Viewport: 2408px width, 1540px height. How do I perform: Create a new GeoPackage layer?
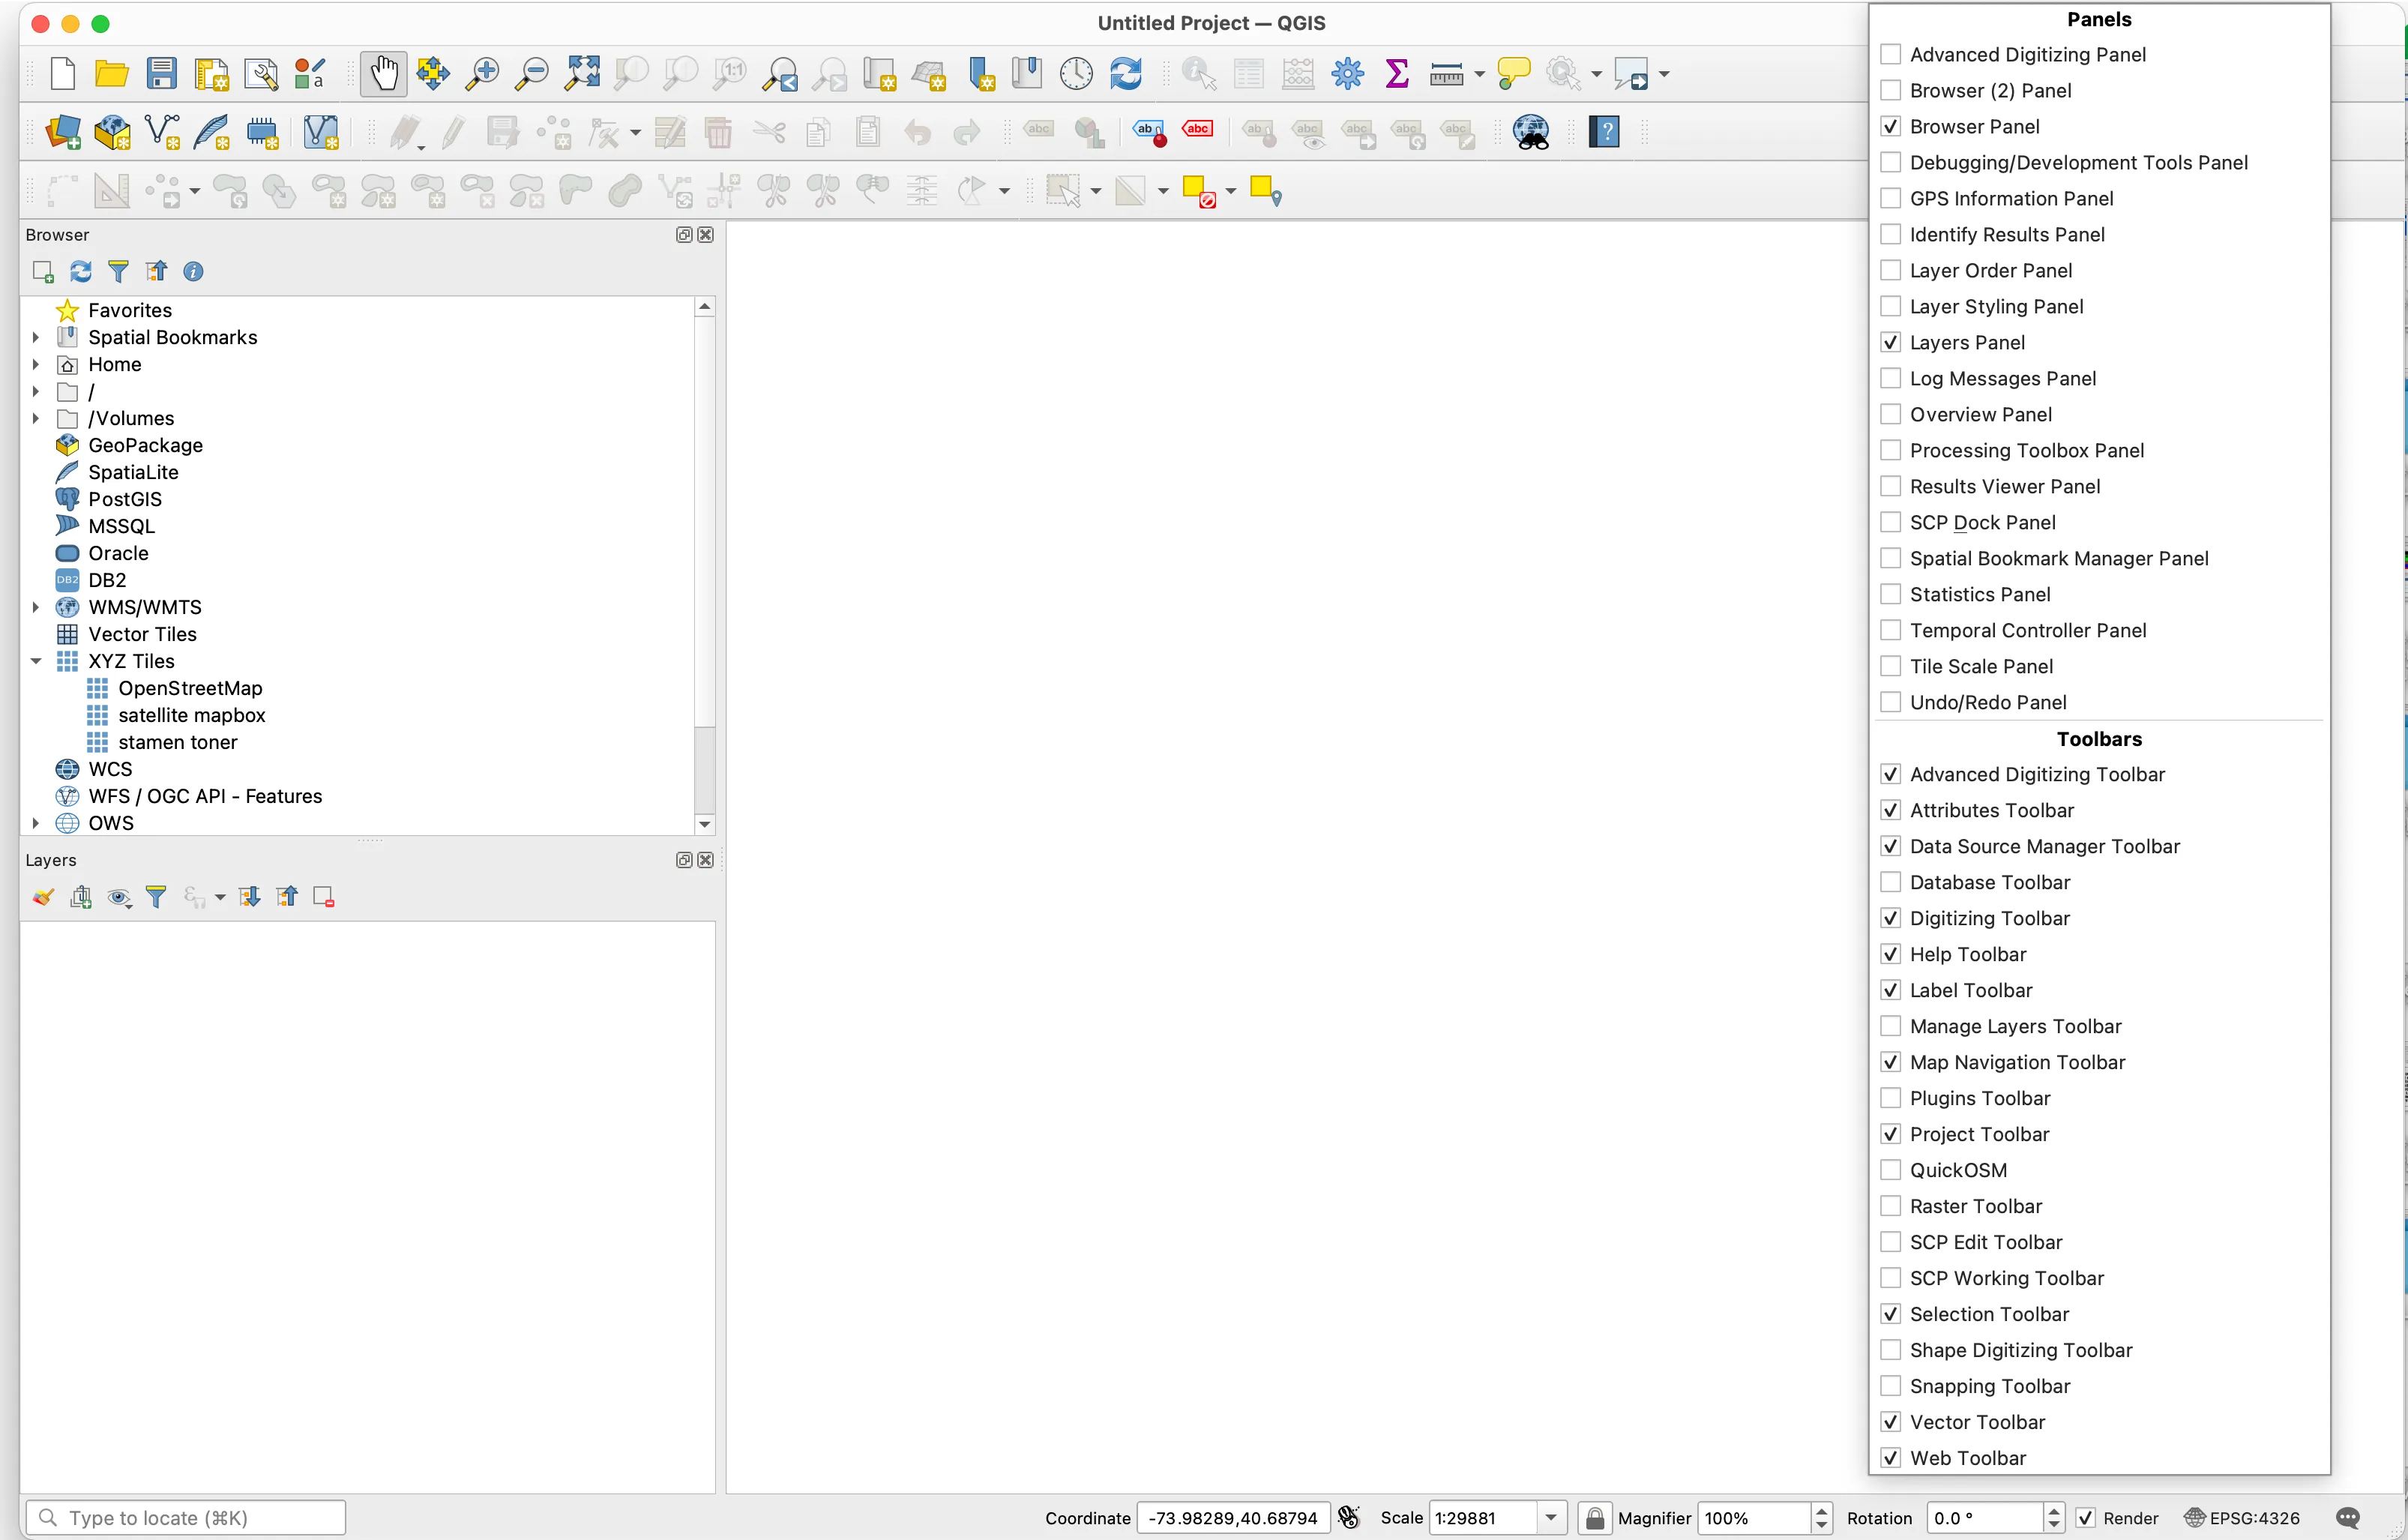(110, 131)
